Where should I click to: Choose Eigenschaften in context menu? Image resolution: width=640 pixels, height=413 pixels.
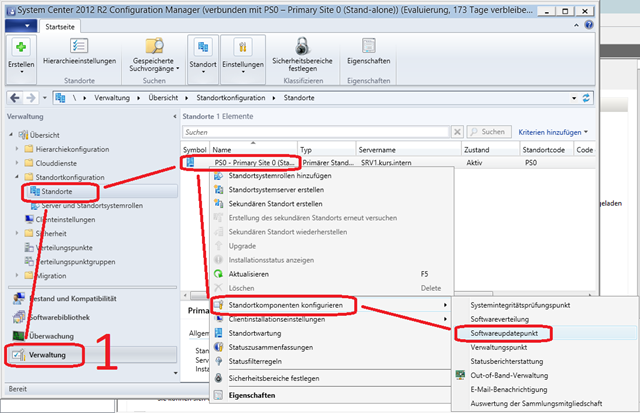tap(331, 395)
